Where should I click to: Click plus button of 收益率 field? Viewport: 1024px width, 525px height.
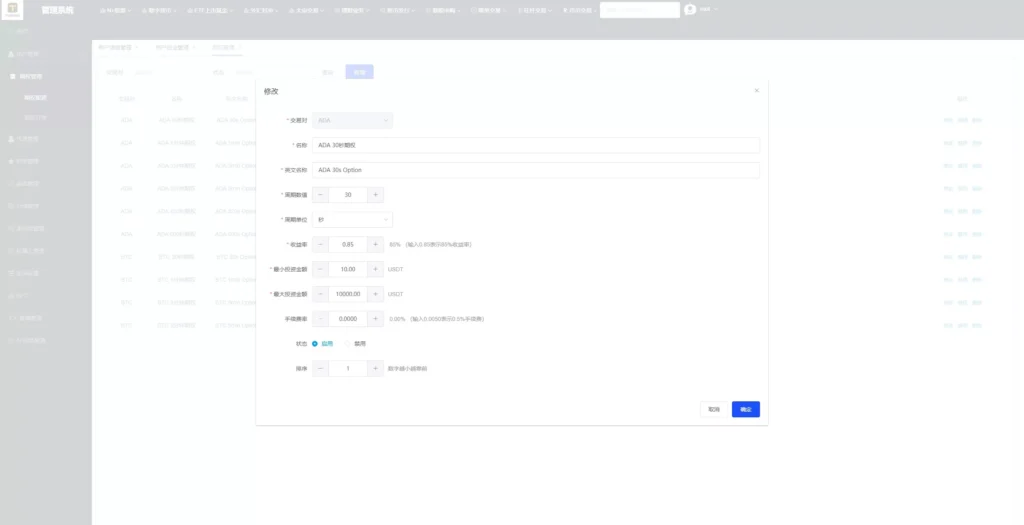(376, 244)
